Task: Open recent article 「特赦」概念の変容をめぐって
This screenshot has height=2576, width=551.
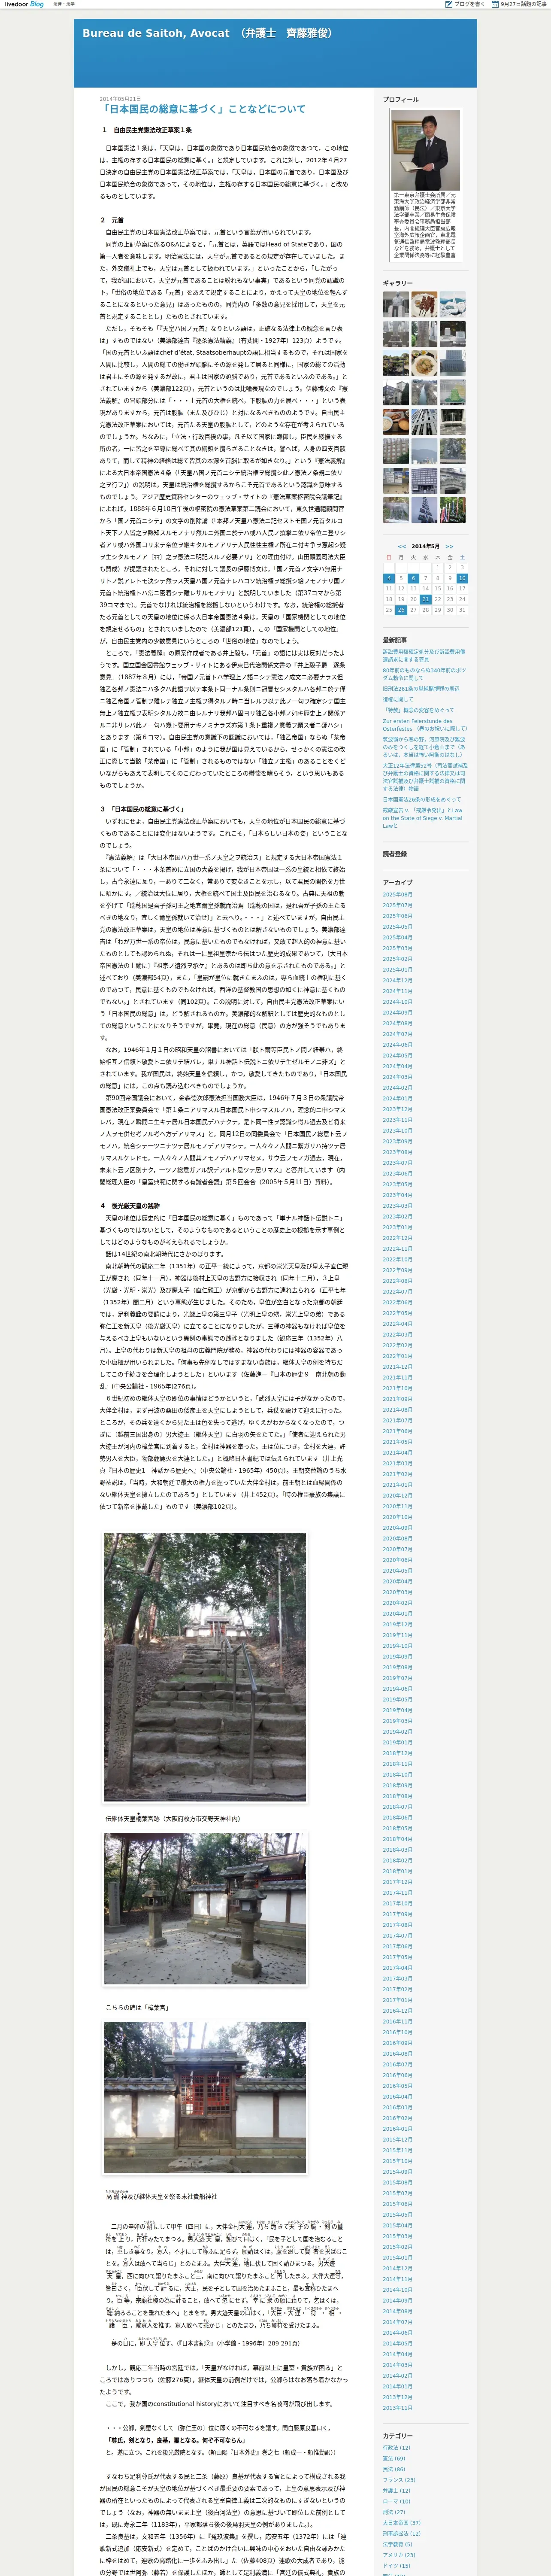Action: point(419,710)
